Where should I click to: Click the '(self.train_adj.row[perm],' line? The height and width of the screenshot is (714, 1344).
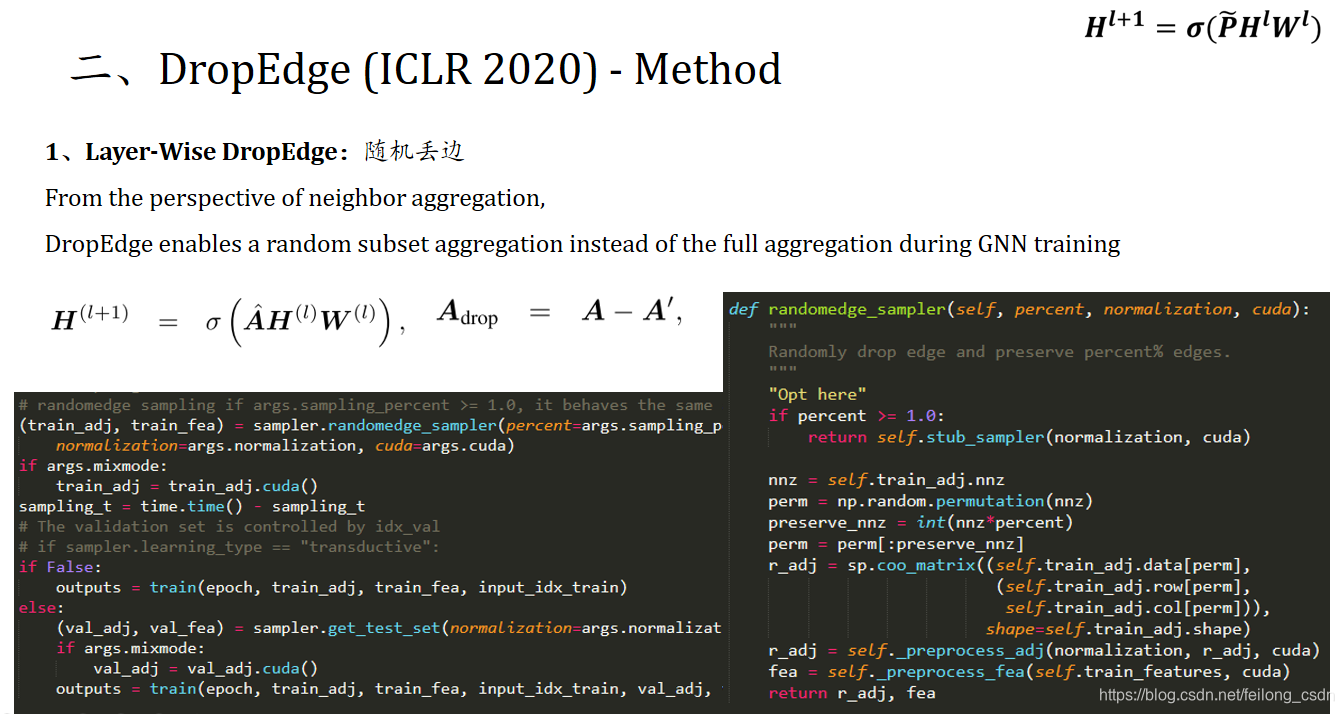(x=1123, y=587)
